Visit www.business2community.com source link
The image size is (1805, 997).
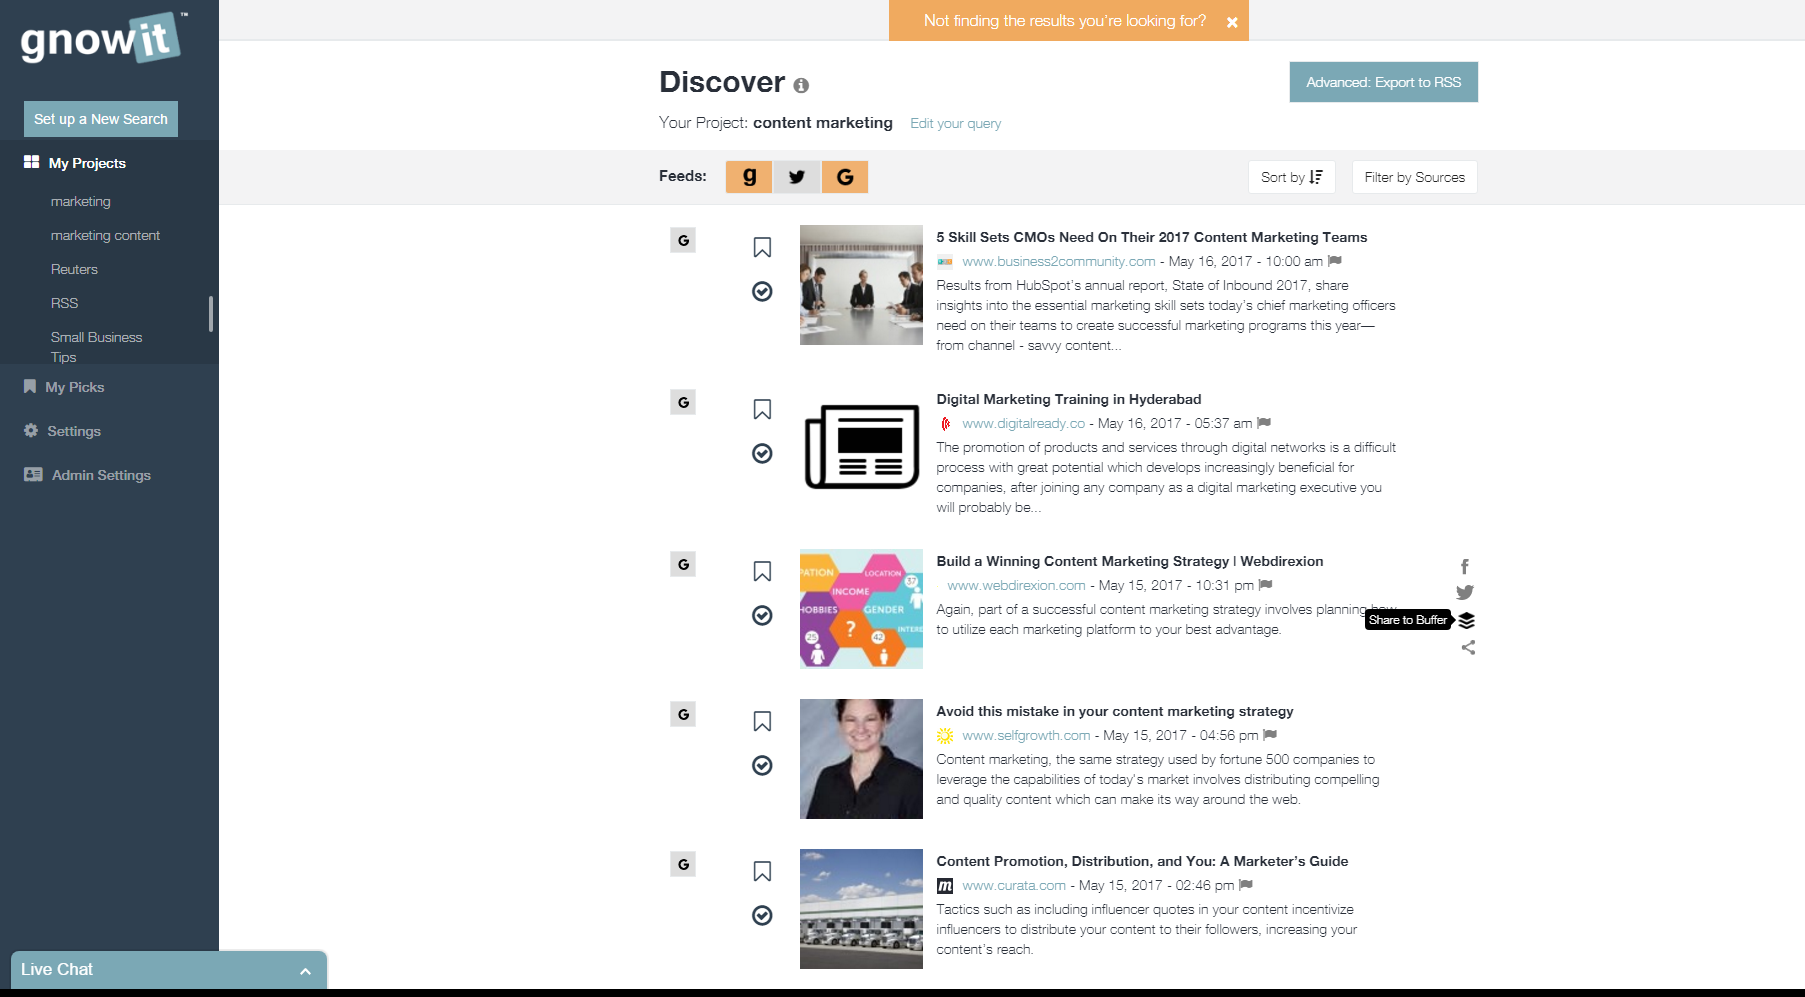tap(1058, 261)
